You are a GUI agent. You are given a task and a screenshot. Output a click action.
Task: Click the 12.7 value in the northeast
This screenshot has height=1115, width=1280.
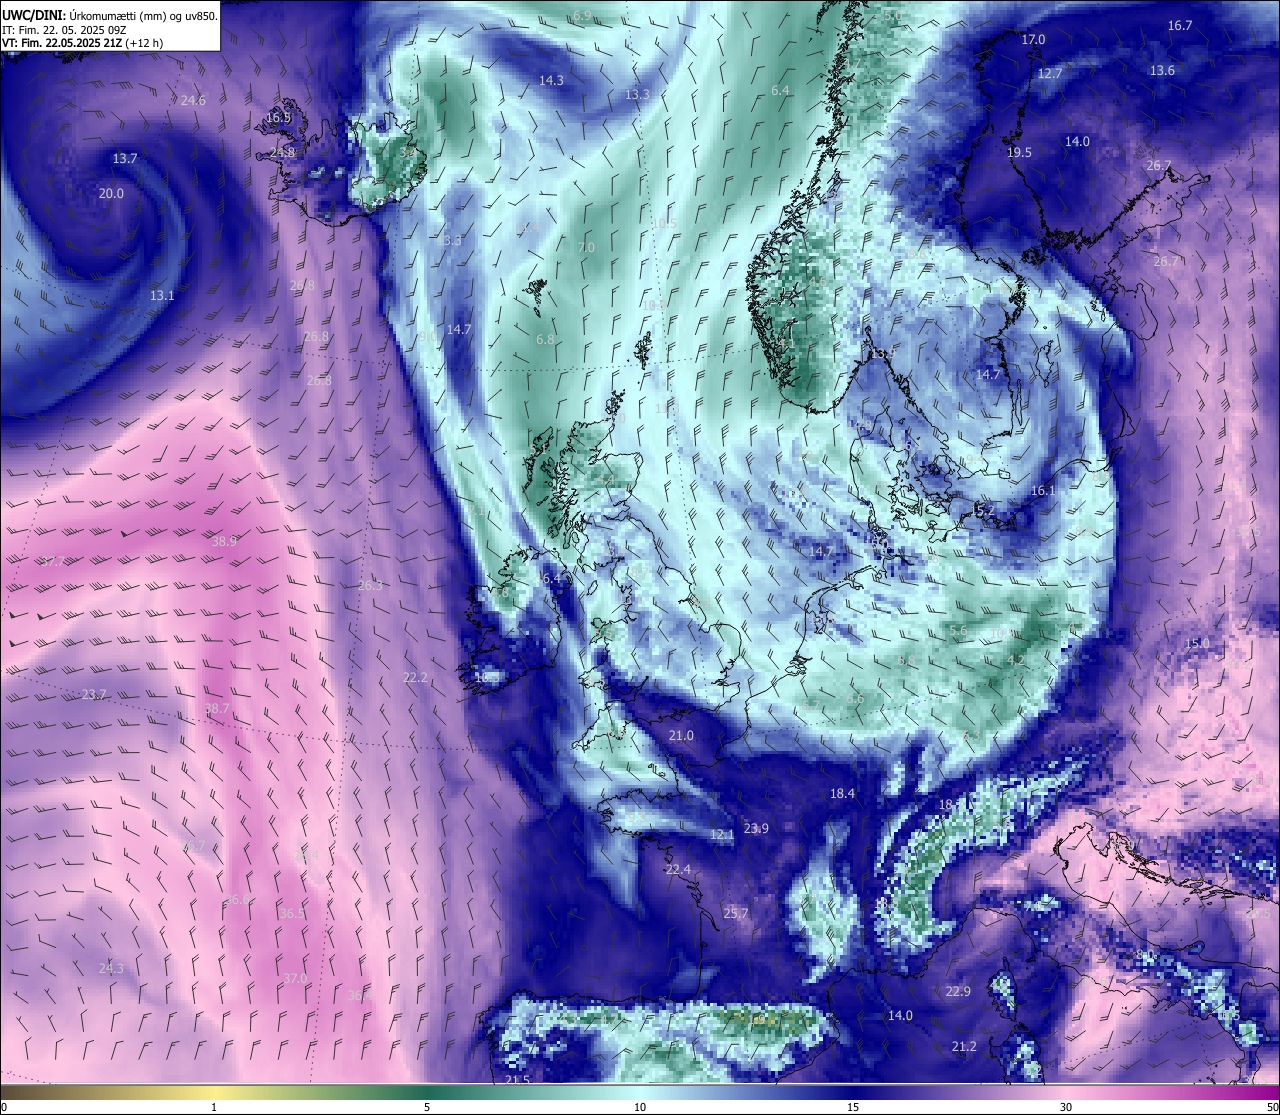(x=1049, y=73)
